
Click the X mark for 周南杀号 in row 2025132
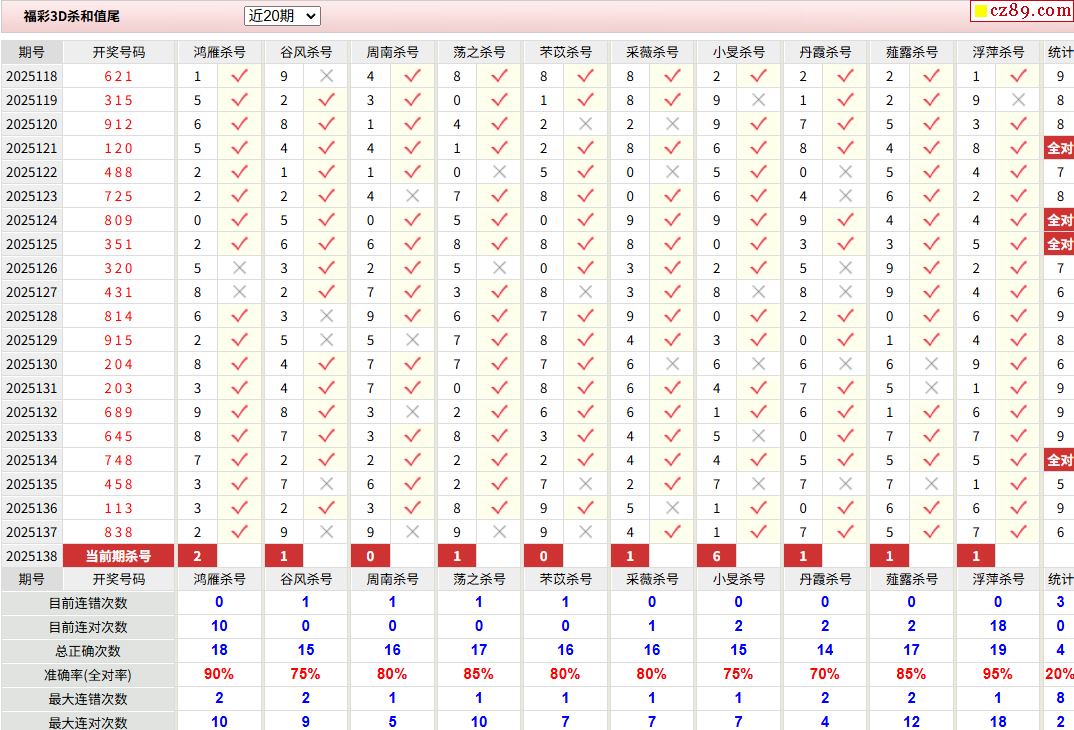412,412
